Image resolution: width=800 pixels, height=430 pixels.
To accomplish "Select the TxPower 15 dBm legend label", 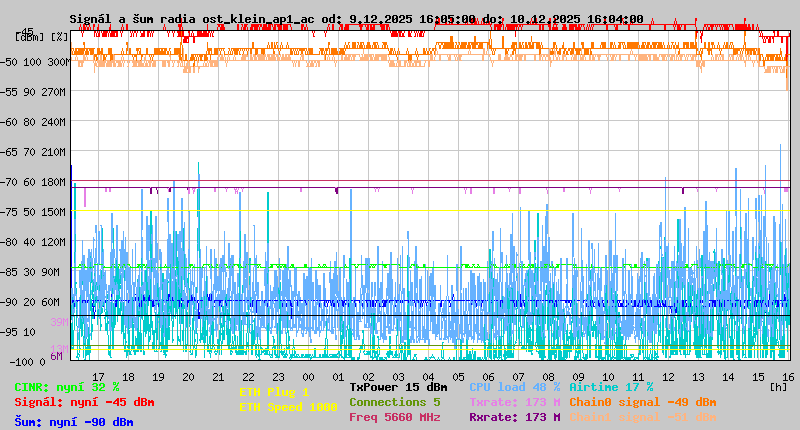I will click(x=398, y=387).
